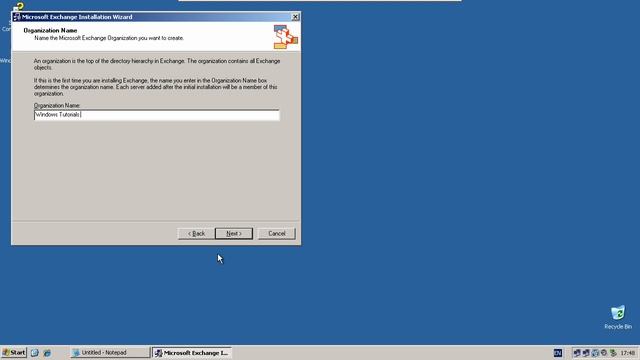The width and height of the screenshot is (640, 360).
Task: Go back with the Back button
Action: (196, 233)
